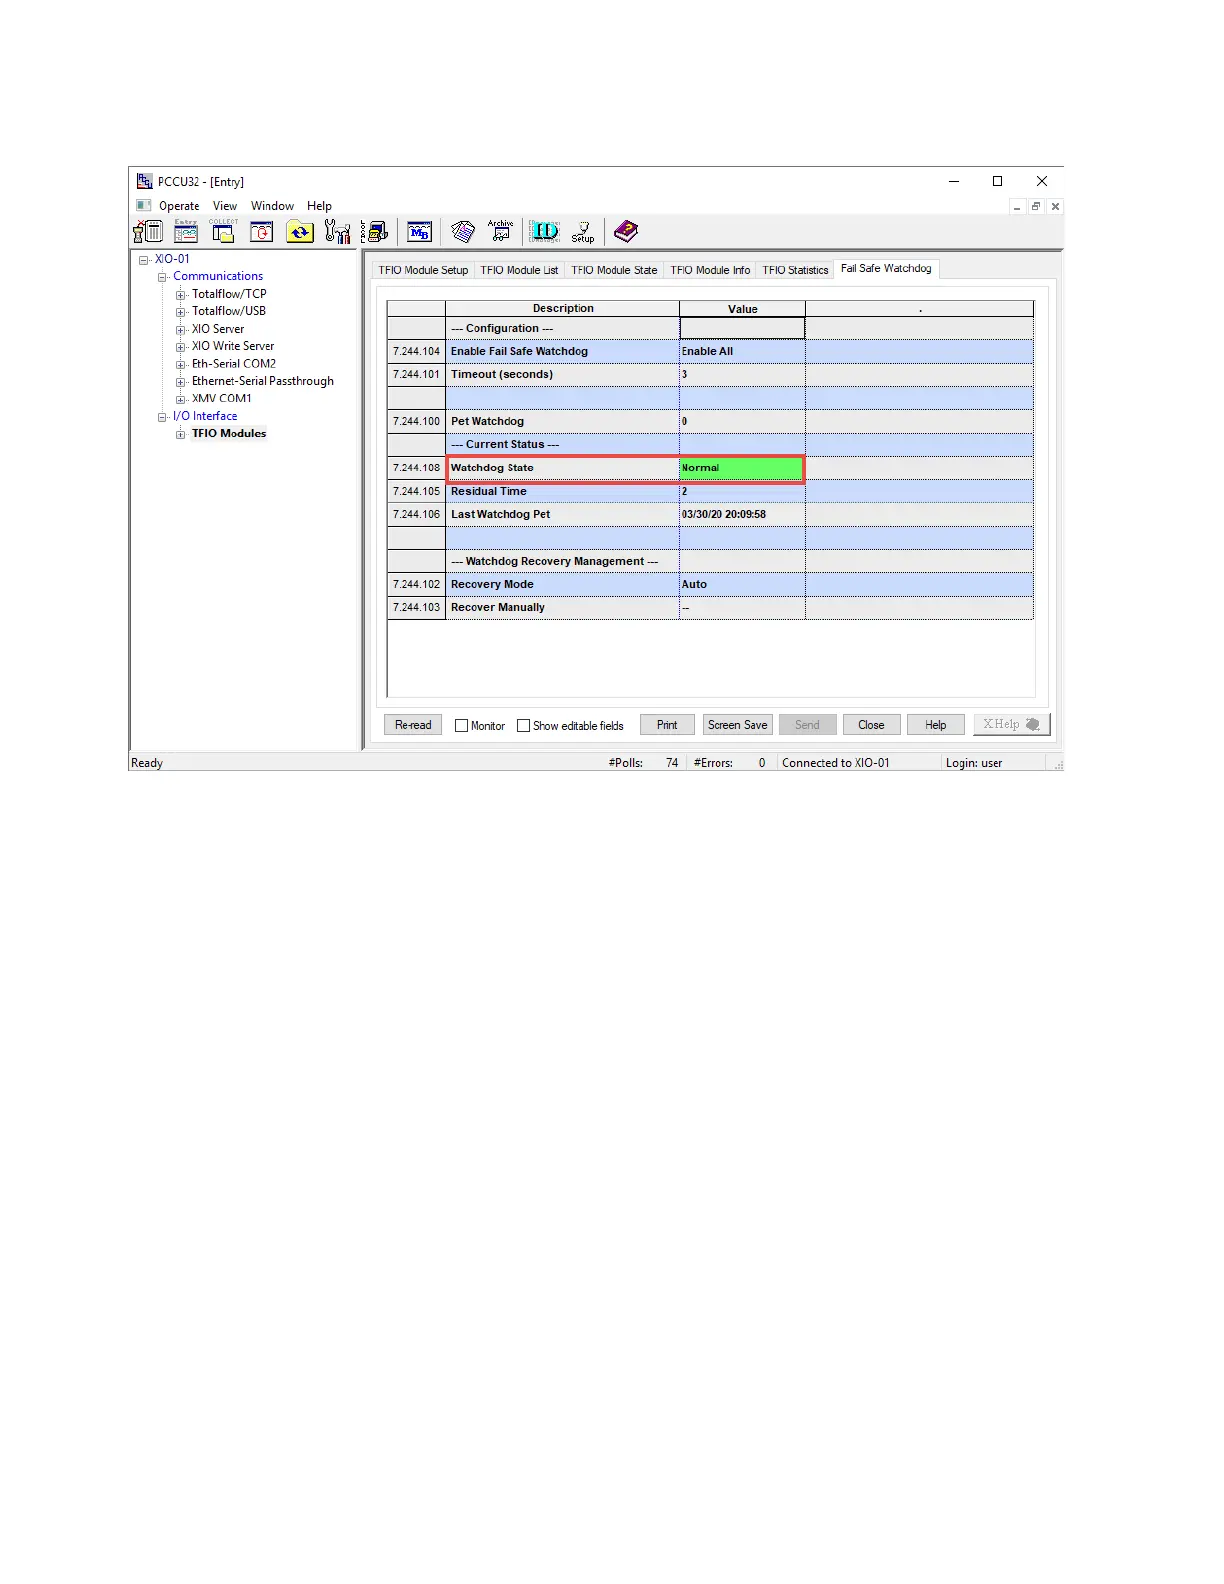Screen dimensions: 1224x1584
Task: Click the Close button in the bottom button row
Action: point(871,725)
